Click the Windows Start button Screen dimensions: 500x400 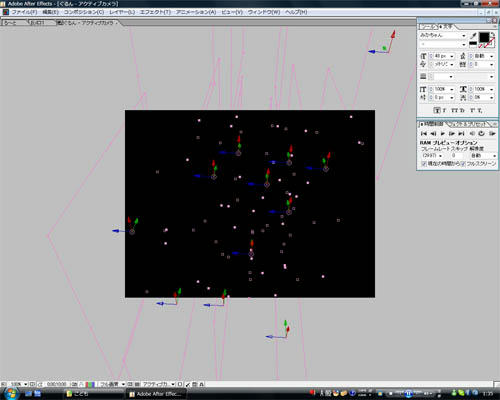11,394
